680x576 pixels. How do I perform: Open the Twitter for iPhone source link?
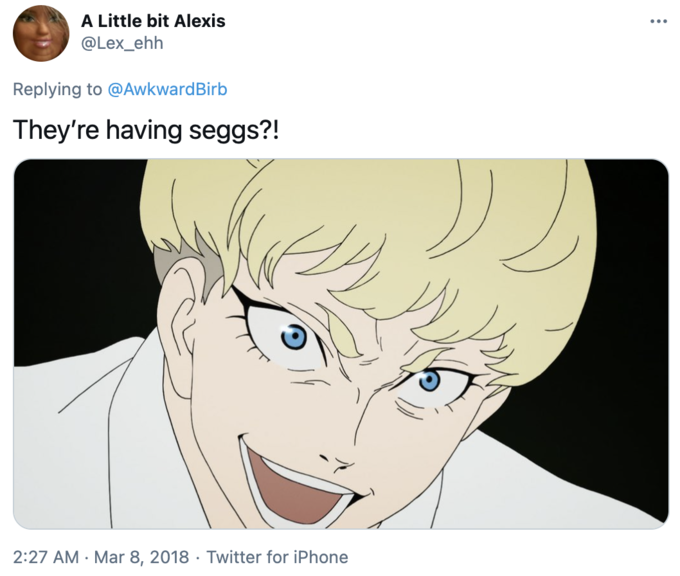[277, 557]
